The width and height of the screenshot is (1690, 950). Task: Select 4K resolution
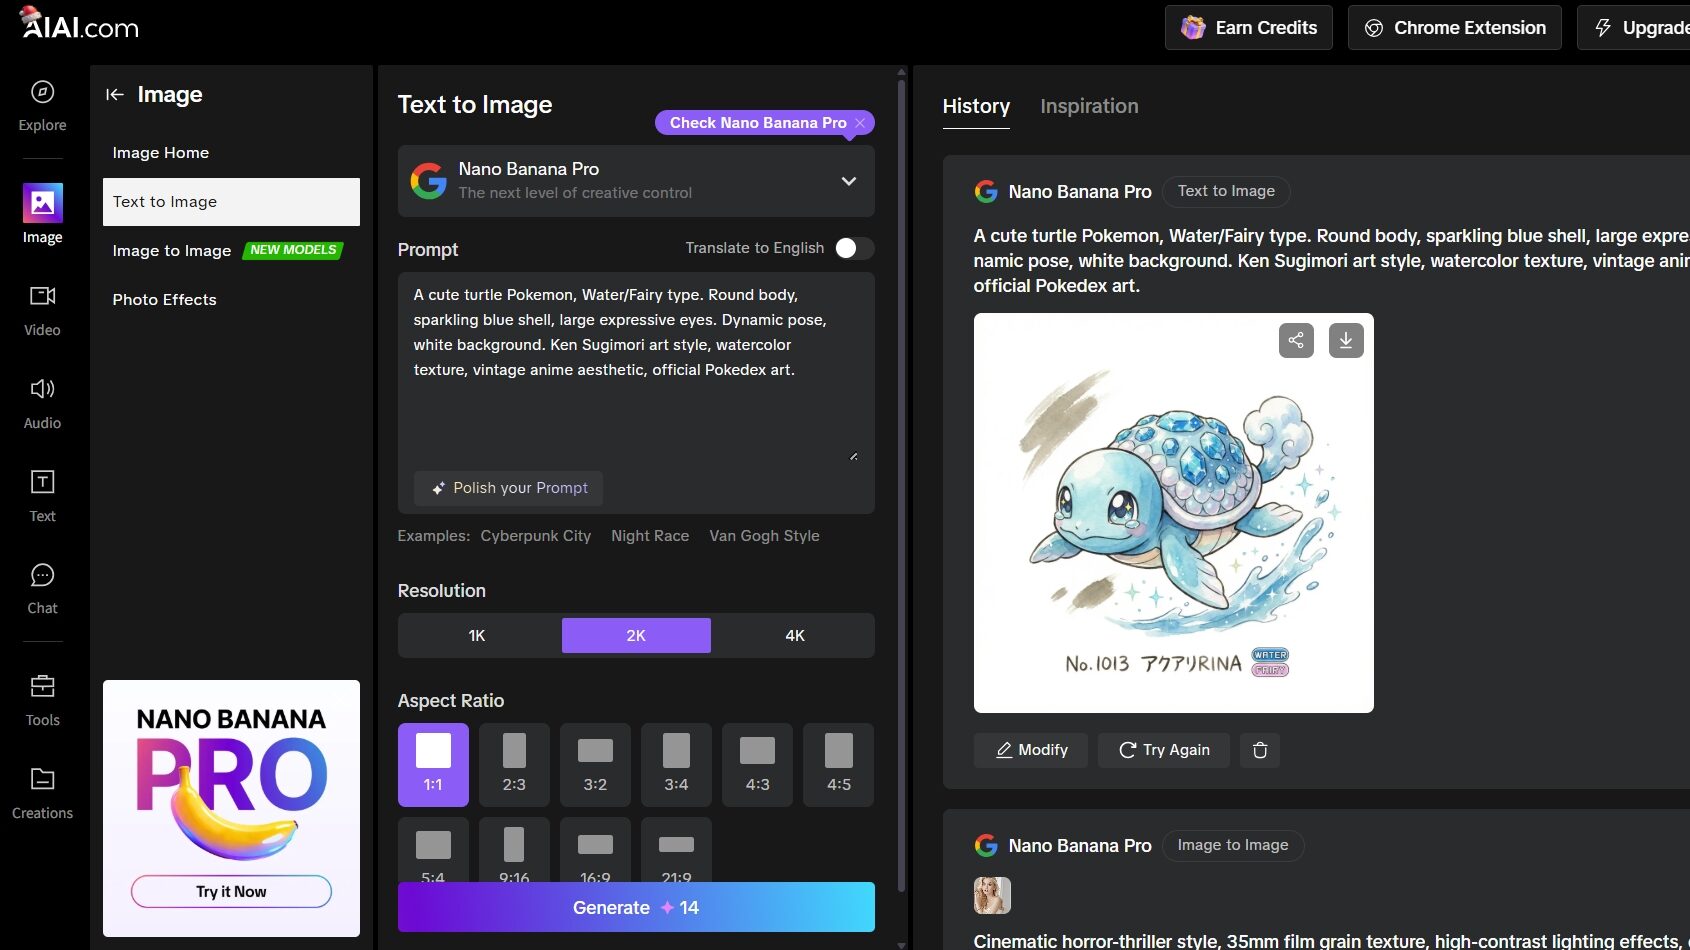coord(795,636)
